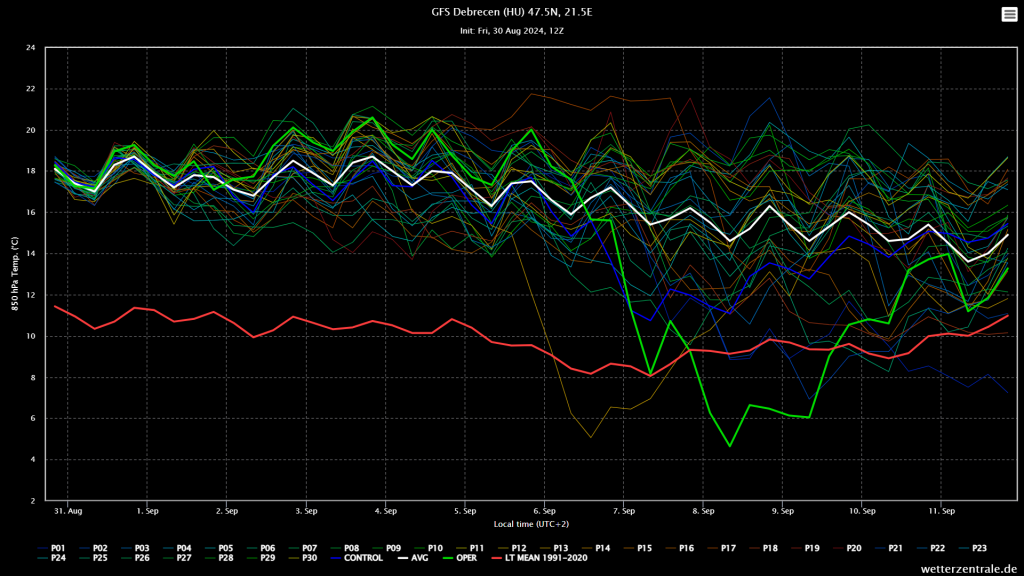
Task: Click the 31. Aug x-axis date label
Action: coord(68,510)
